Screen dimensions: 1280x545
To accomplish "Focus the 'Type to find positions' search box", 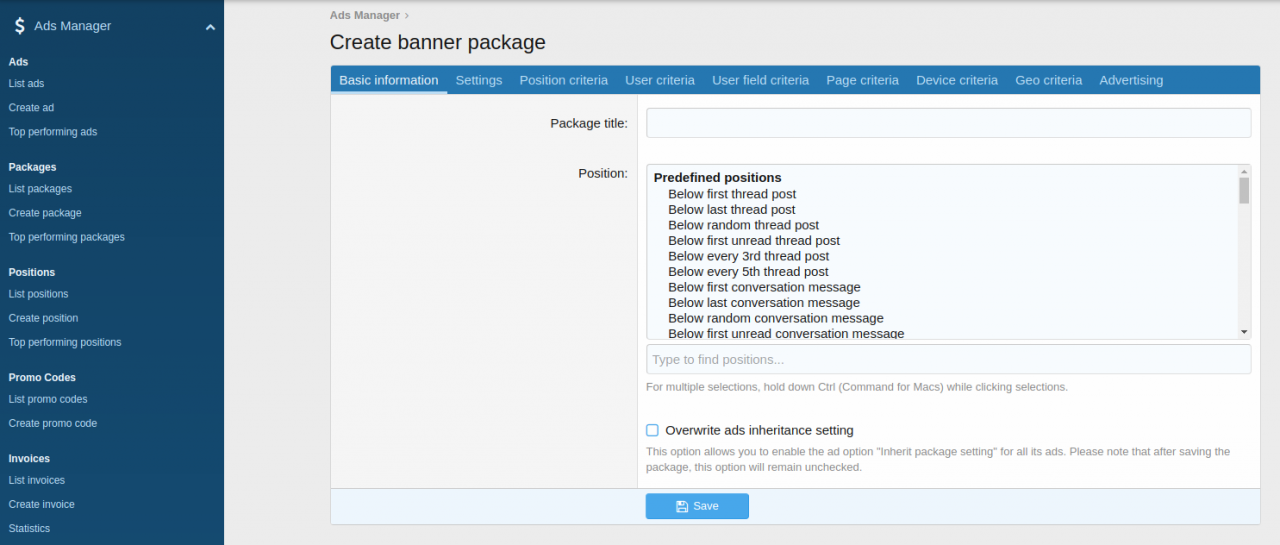I will (x=948, y=359).
